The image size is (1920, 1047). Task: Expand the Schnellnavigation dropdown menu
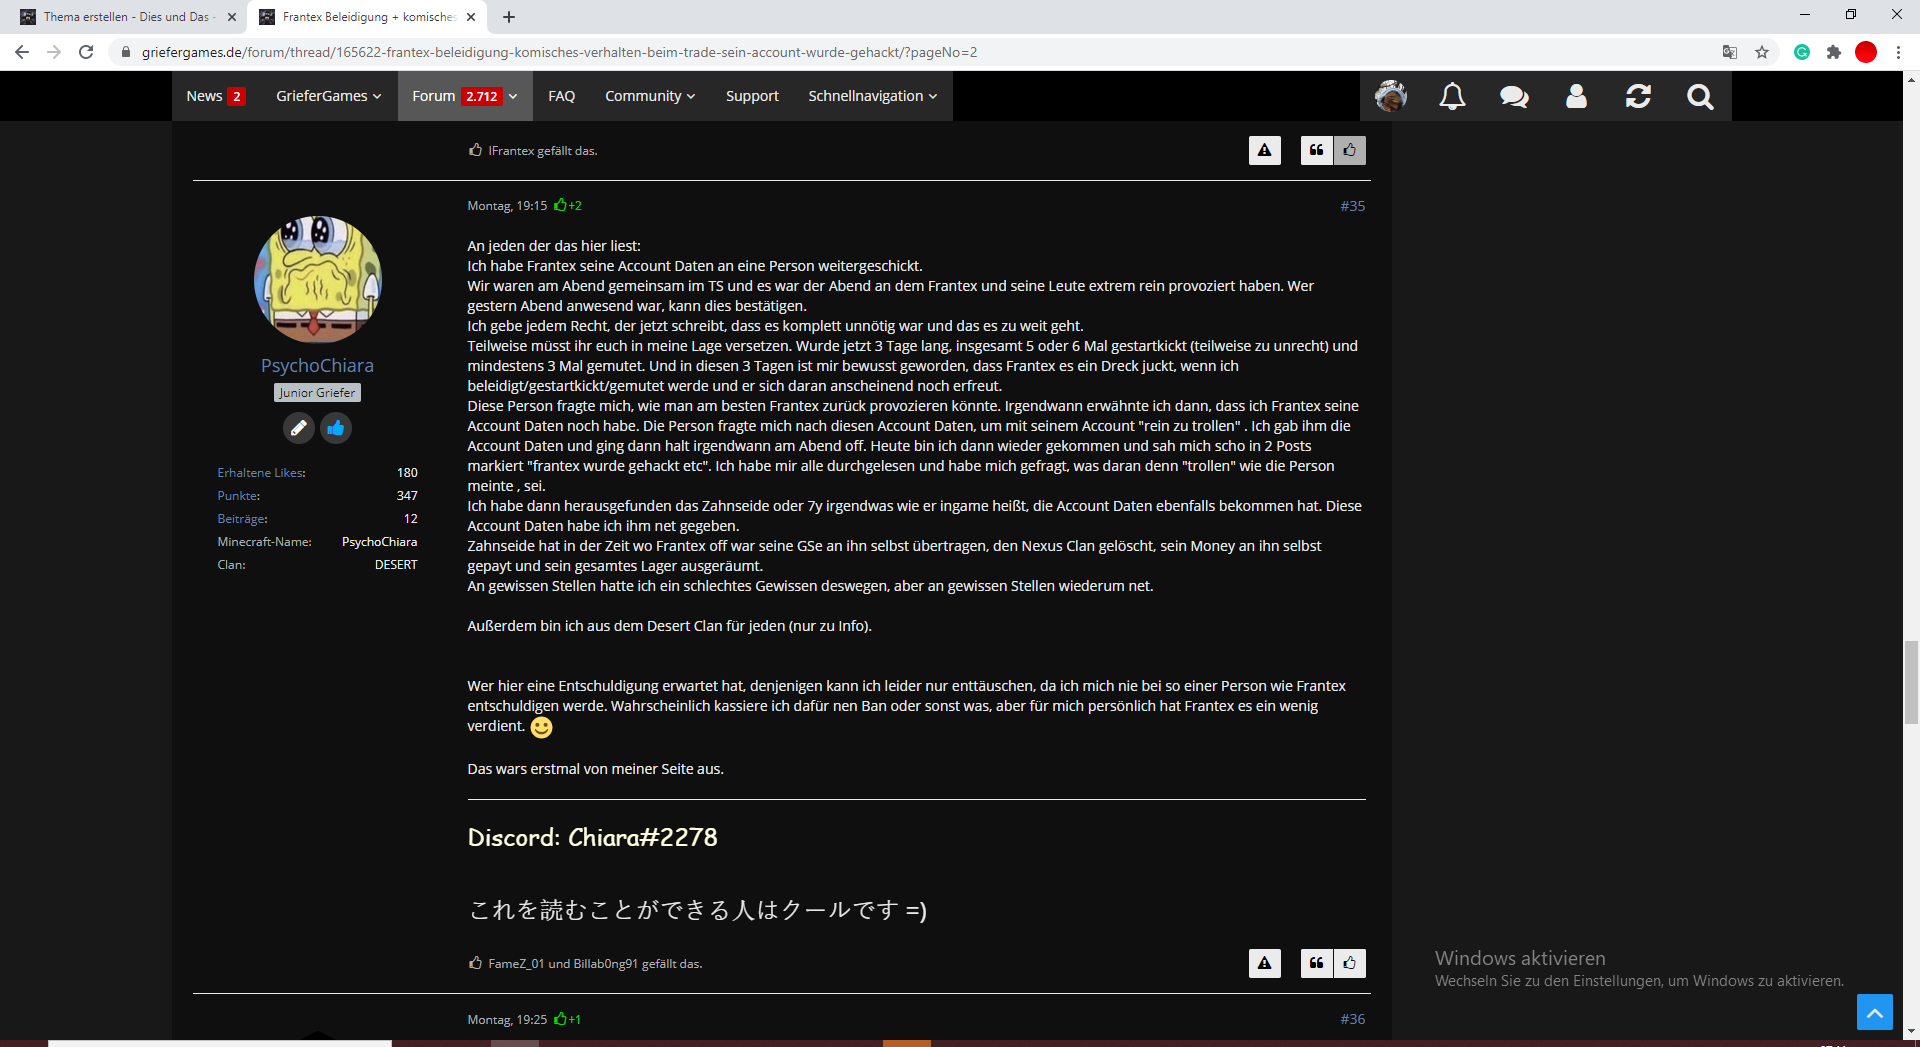click(x=872, y=96)
